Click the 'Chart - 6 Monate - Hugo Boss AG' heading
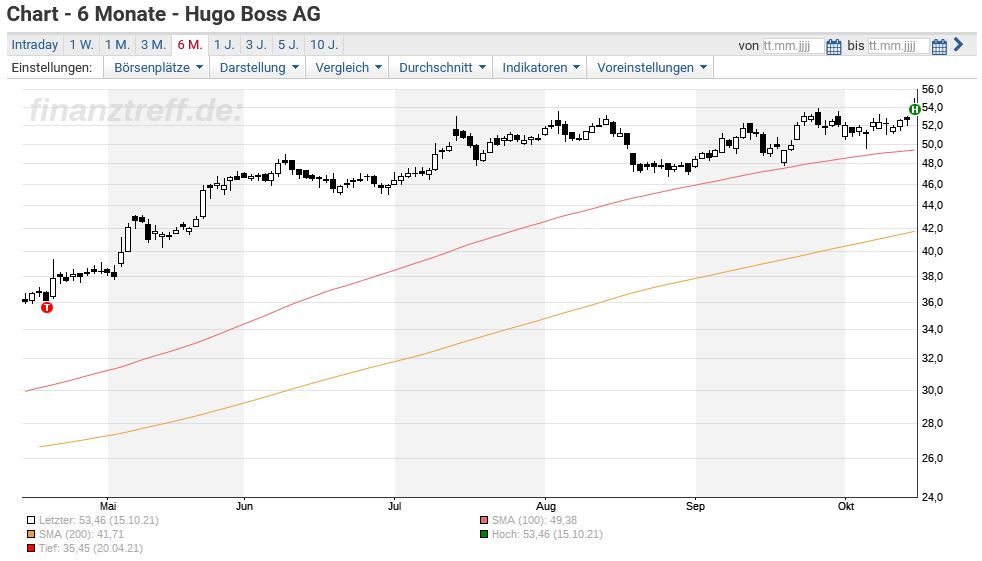This screenshot has width=982, height=561. (x=163, y=14)
